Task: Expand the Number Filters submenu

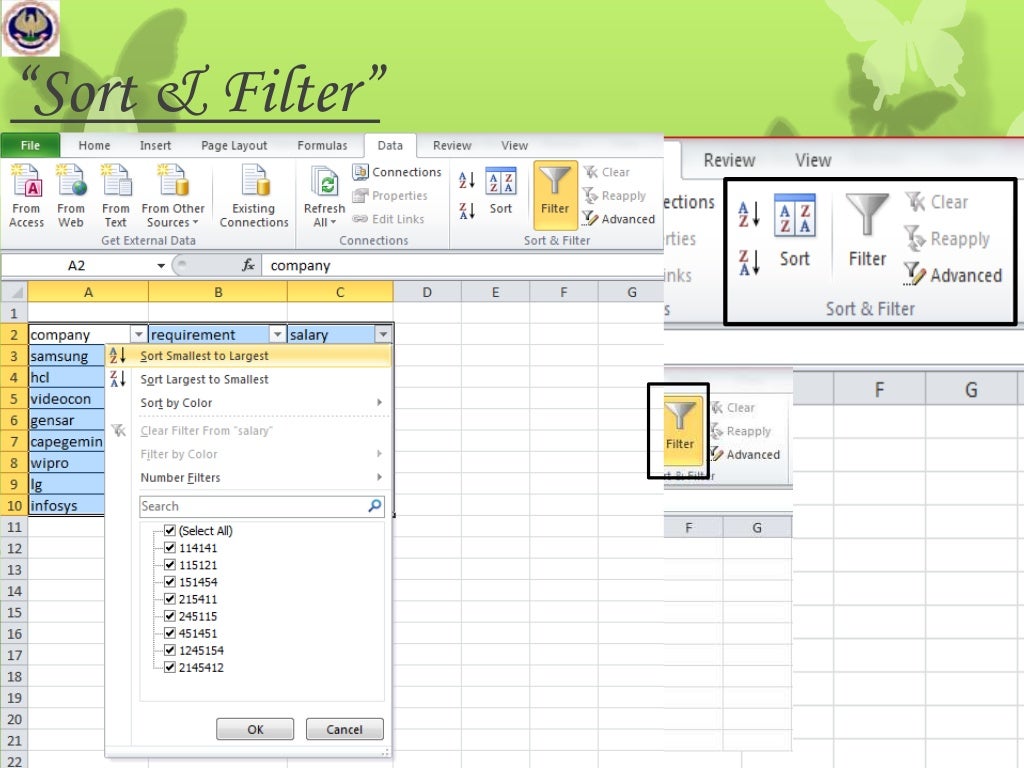Action: tap(379, 477)
